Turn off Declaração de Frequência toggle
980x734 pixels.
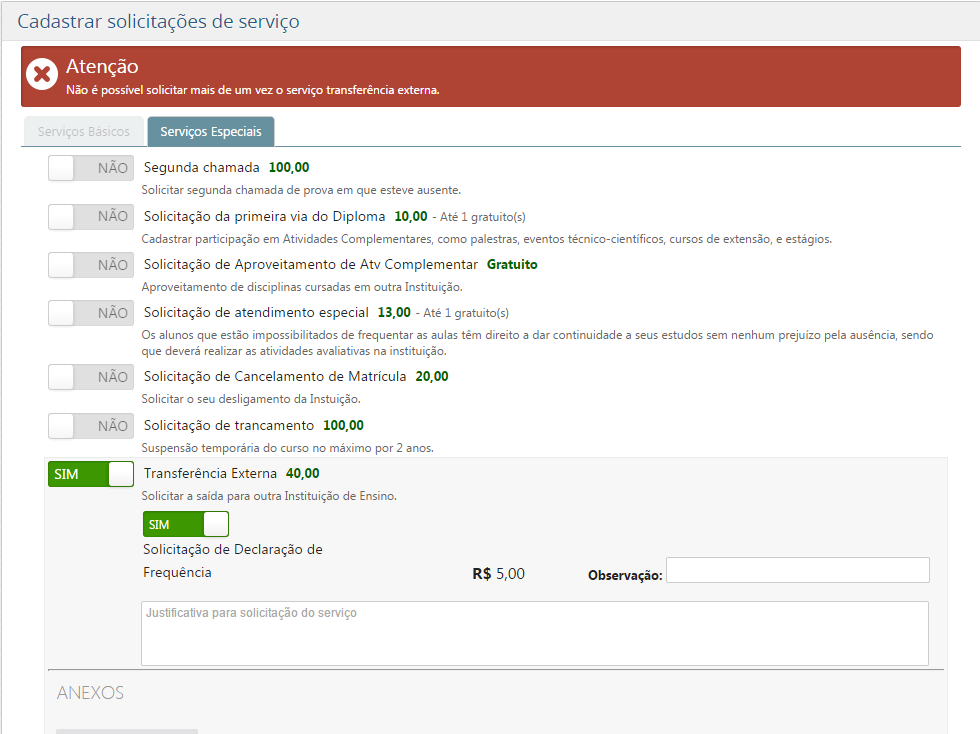coord(186,524)
